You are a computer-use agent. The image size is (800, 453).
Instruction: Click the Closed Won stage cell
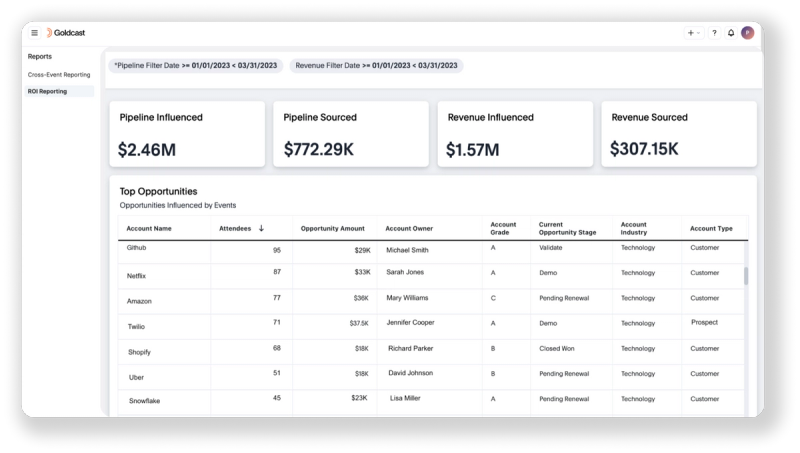pyautogui.click(x=557, y=348)
